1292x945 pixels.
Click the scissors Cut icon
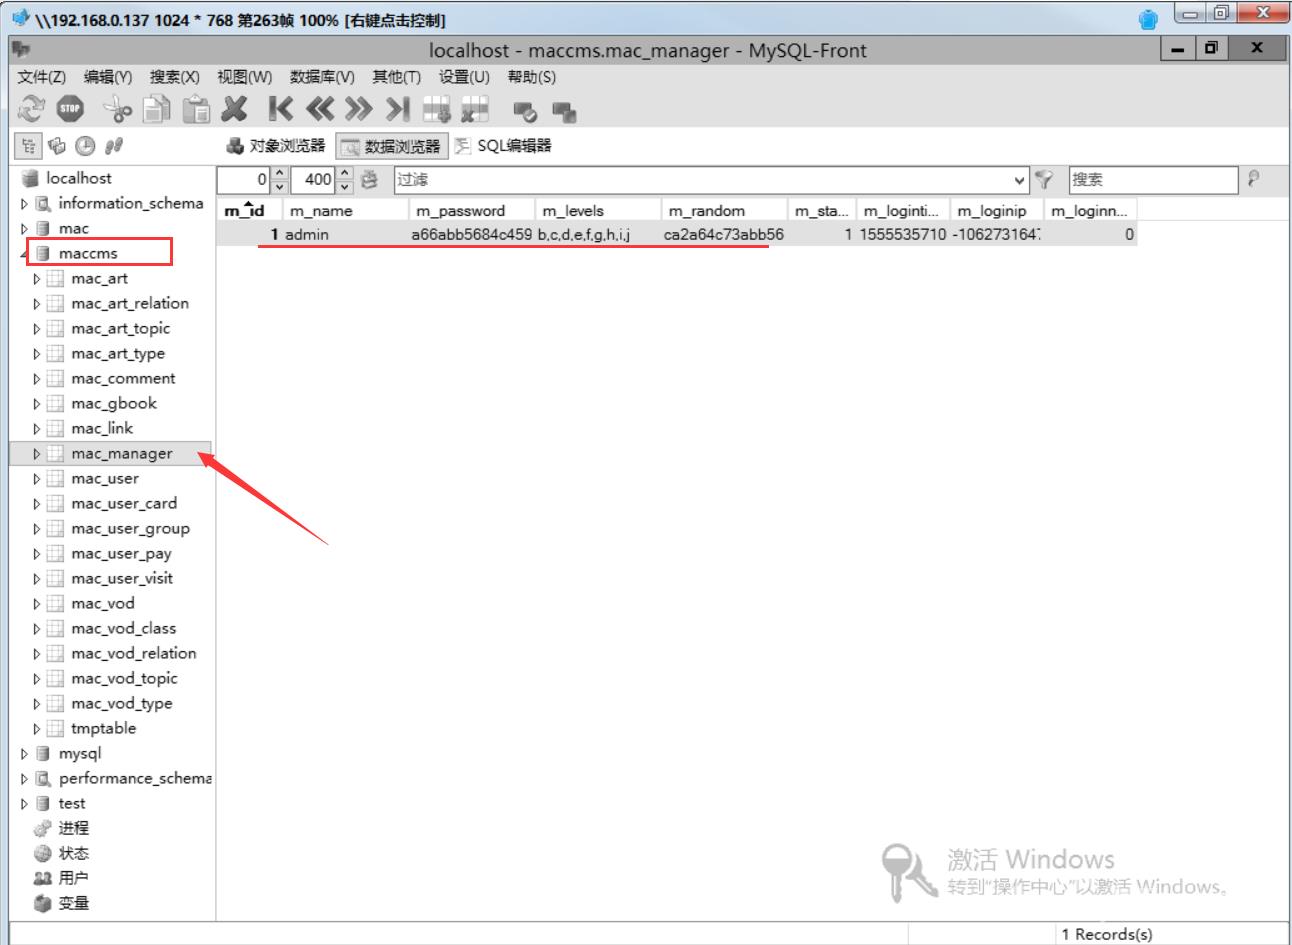coord(119,108)
